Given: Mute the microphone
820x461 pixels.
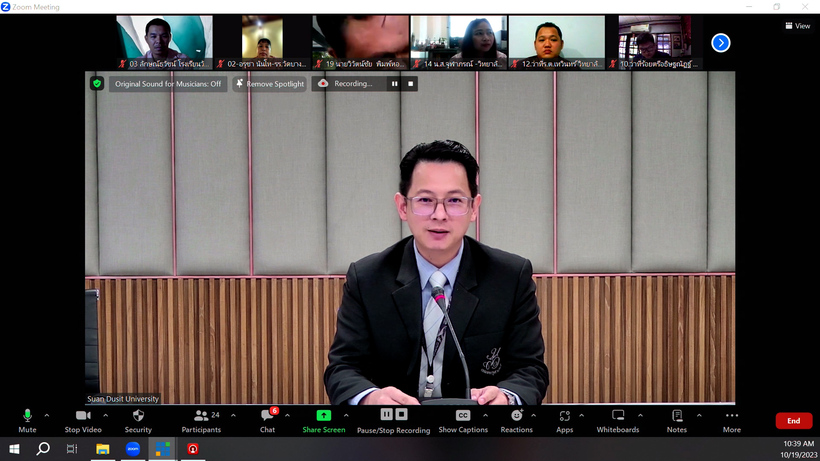Looking at the screenshot, I should point(27,419).
